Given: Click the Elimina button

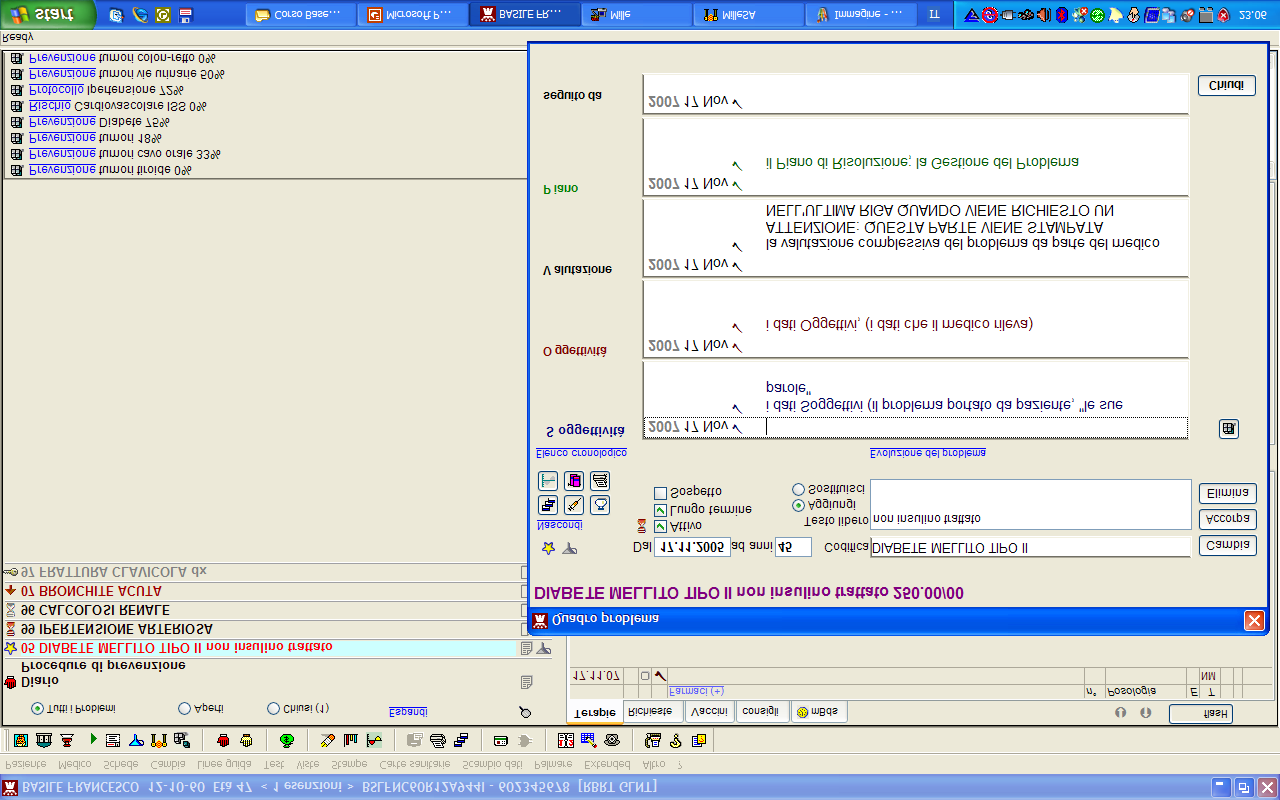Looking at the screenshot, I should (1227, 493).
